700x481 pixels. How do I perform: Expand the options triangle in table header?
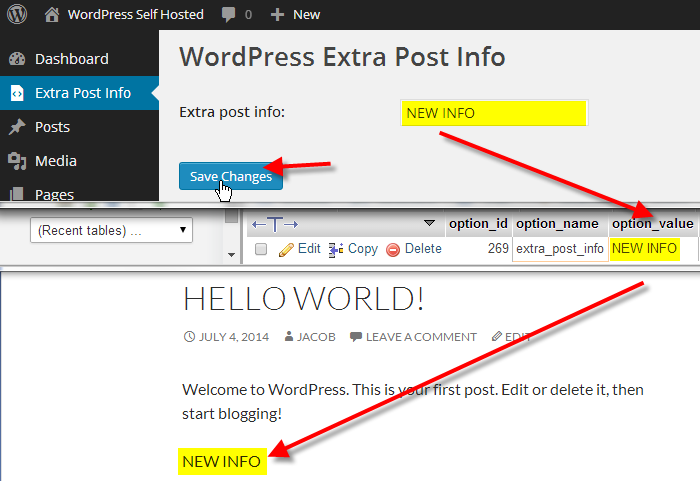429,222
